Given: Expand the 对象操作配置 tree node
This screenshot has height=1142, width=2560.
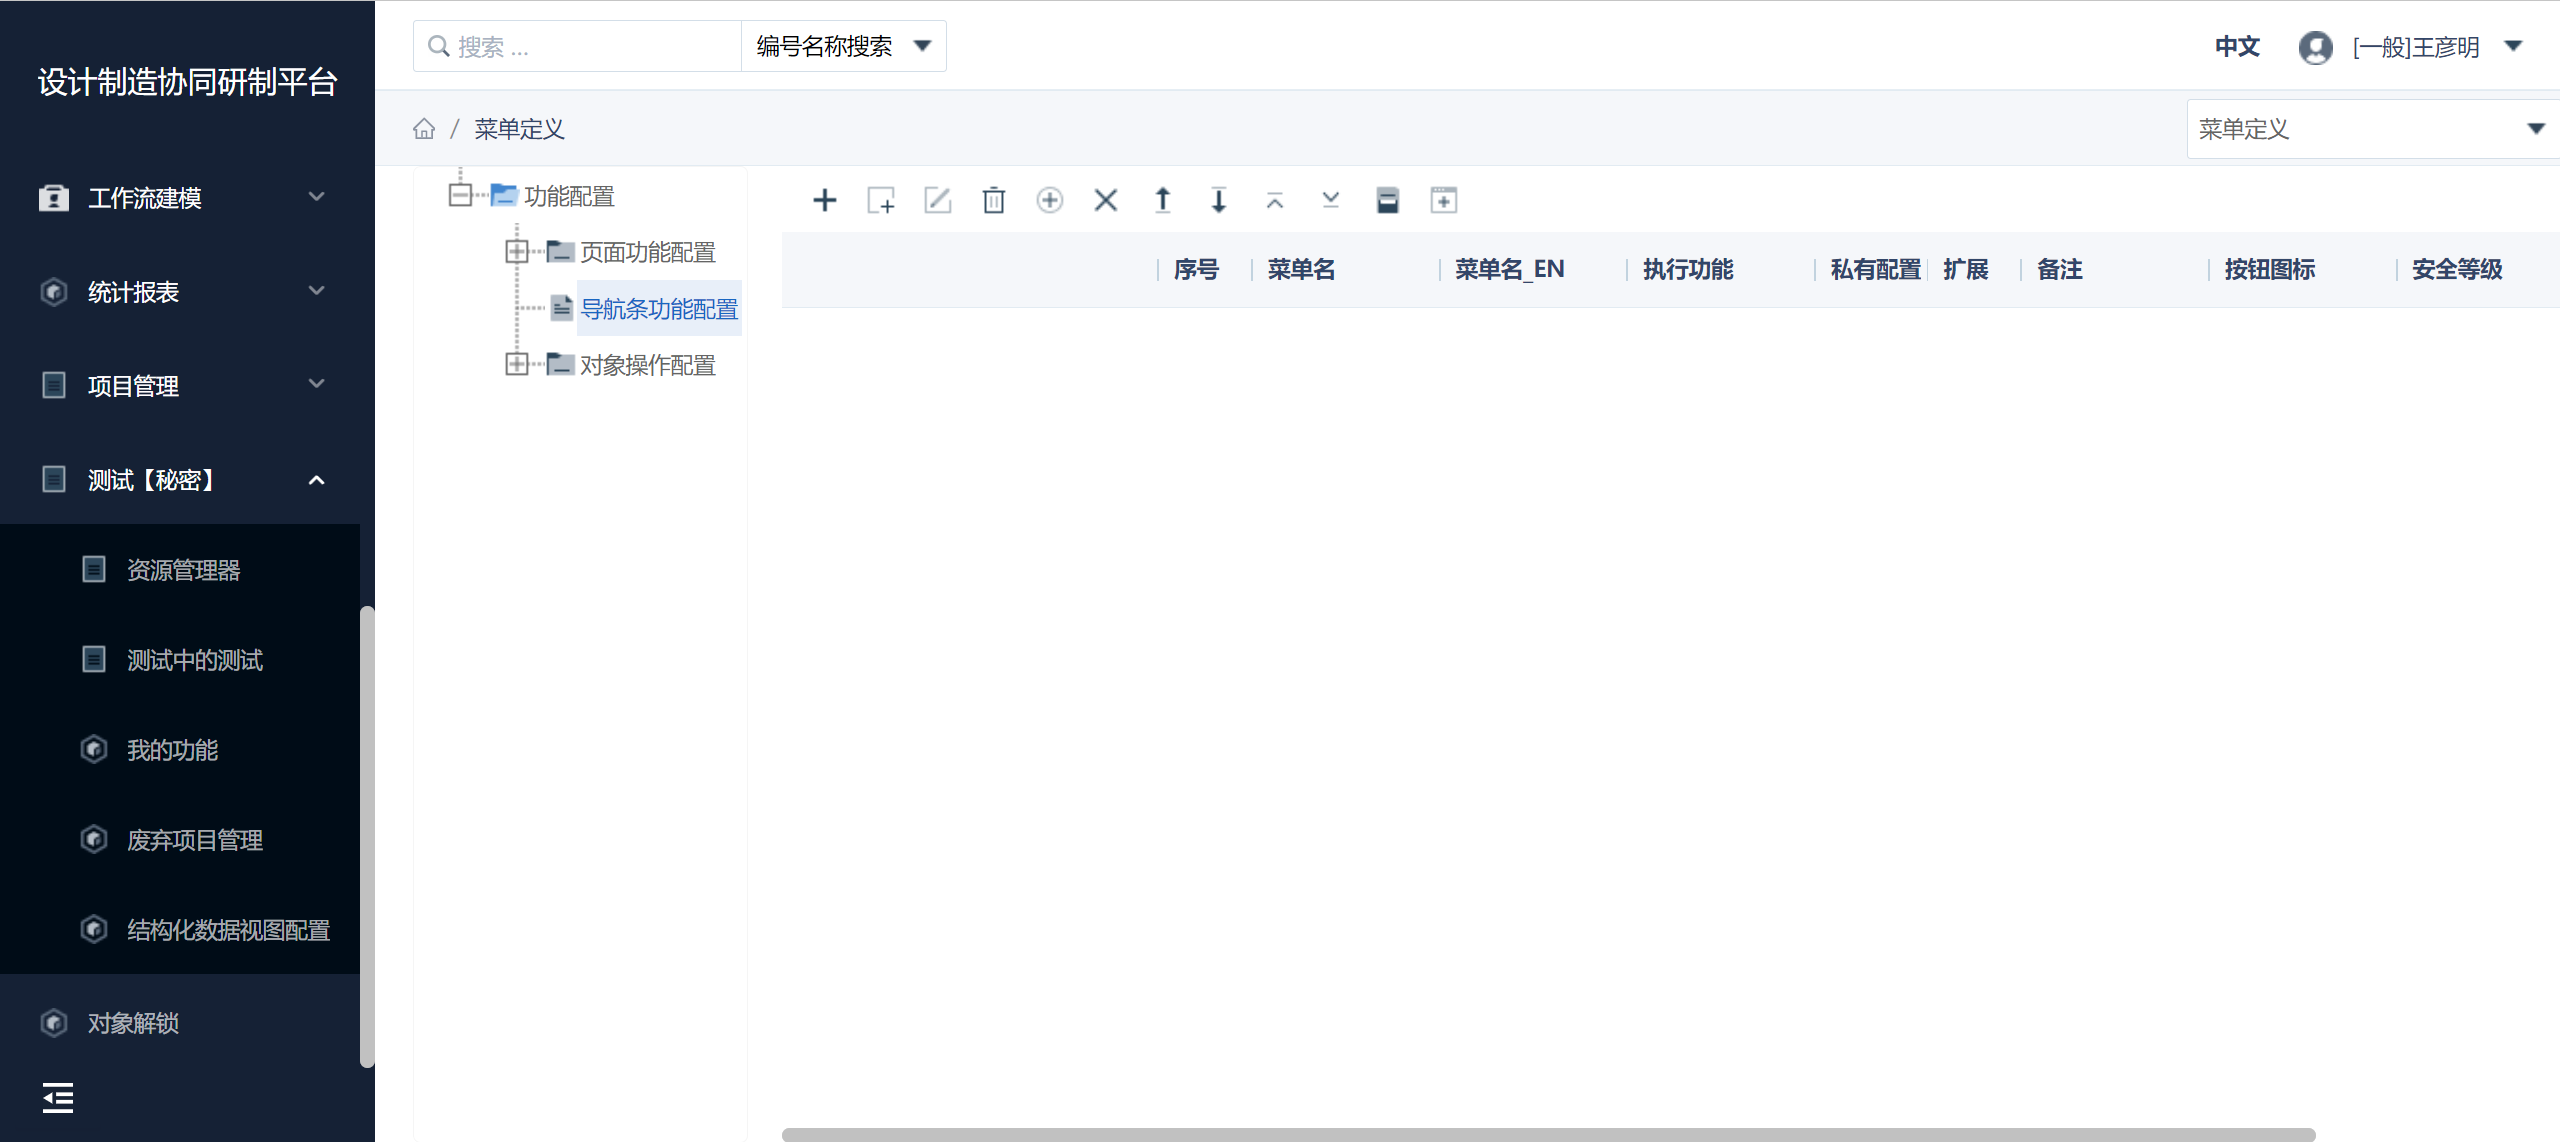Looking at the screenshot, I should click(x=517, y=364).
